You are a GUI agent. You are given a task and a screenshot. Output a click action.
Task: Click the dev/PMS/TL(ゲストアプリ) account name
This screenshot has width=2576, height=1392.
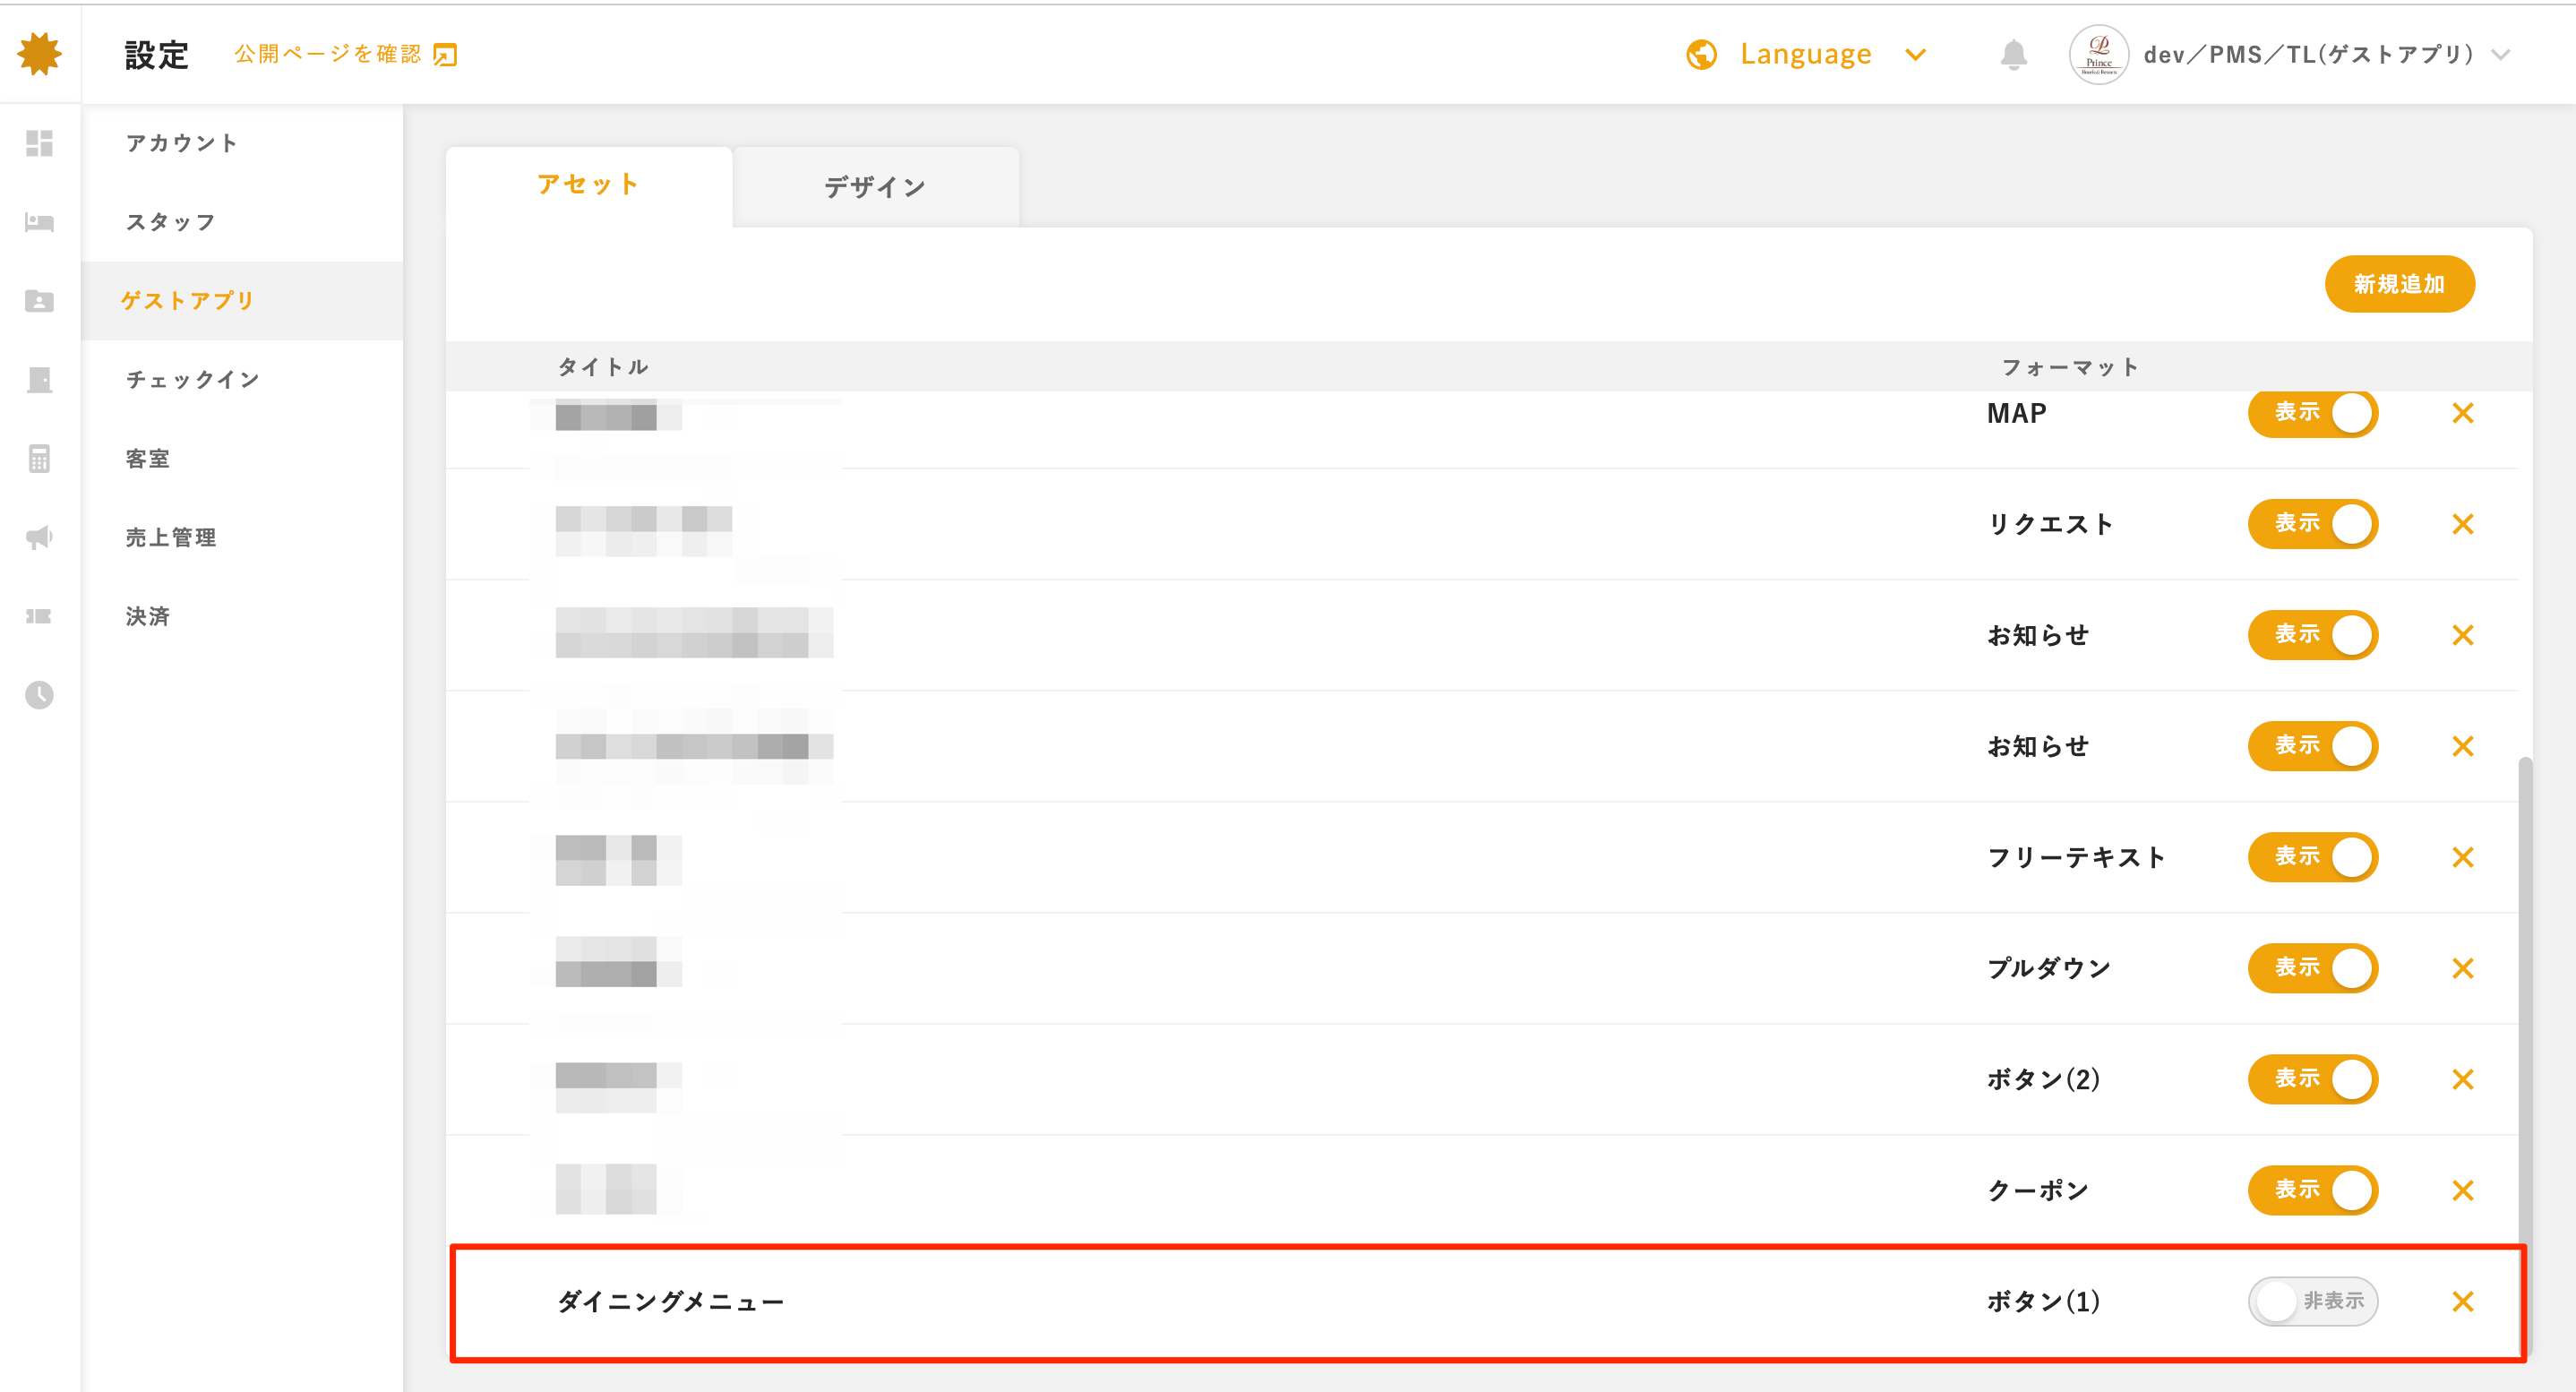click(x=2308, y=55)
